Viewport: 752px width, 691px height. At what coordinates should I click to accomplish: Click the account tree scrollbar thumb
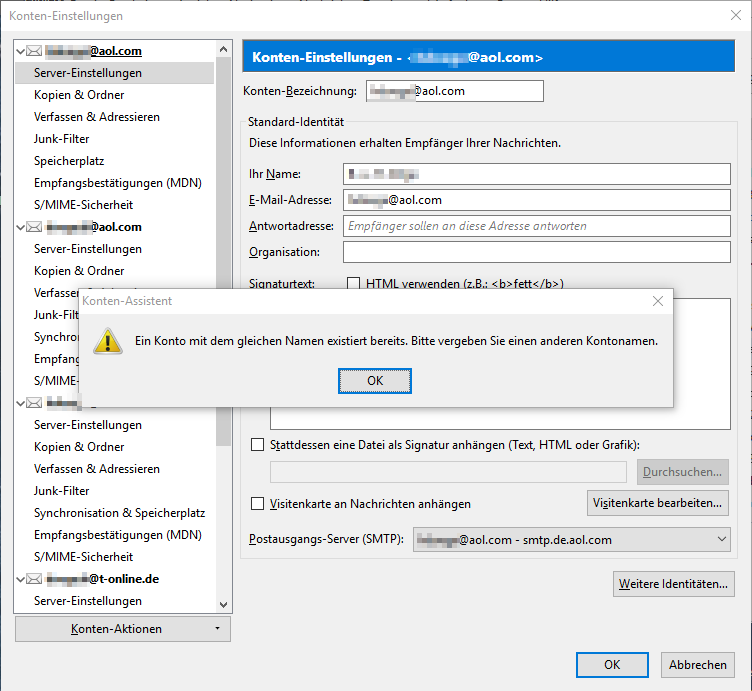(223, 252)
